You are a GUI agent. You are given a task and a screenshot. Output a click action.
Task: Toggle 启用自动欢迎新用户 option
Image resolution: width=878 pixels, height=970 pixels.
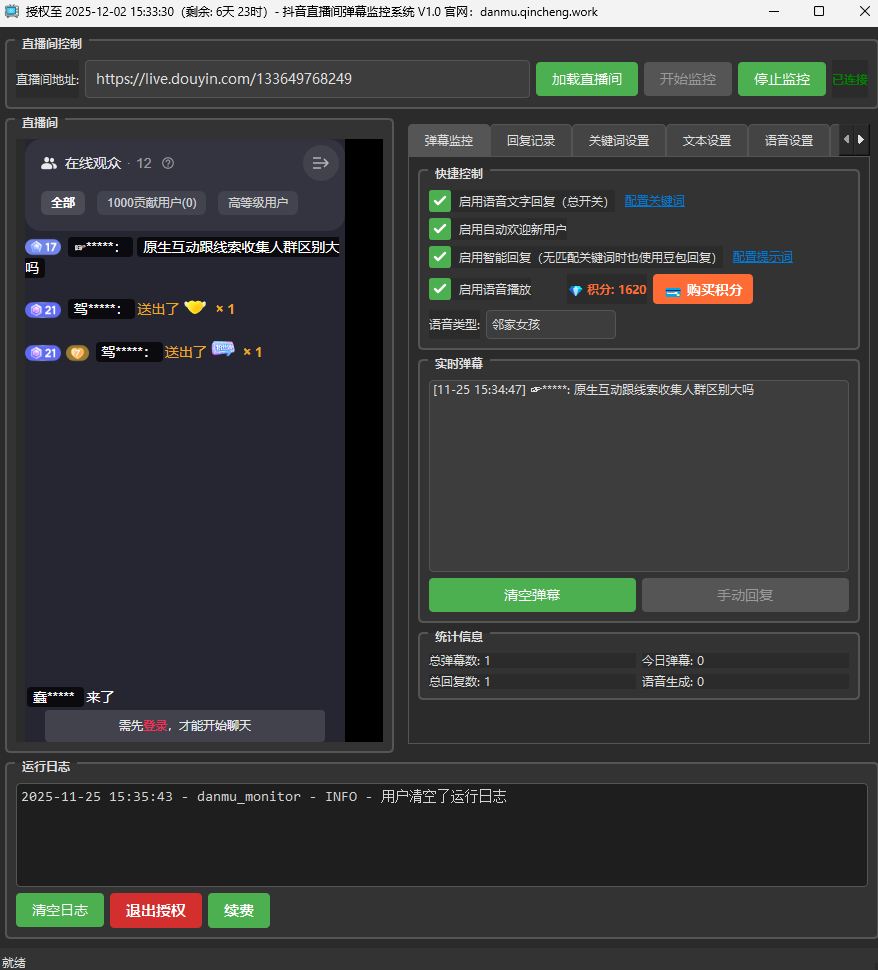[x=439, y=228]
